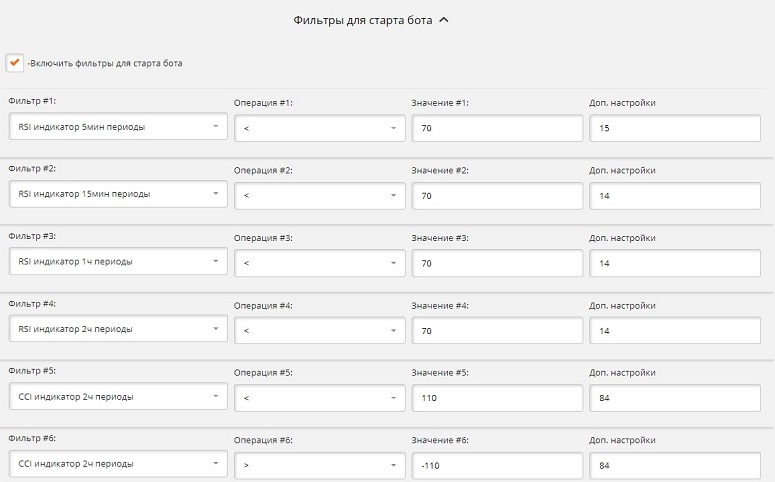The height and width of the screenshot is (482, 775).
Task: Select Значение #2 input field
Action: (497, 196)
